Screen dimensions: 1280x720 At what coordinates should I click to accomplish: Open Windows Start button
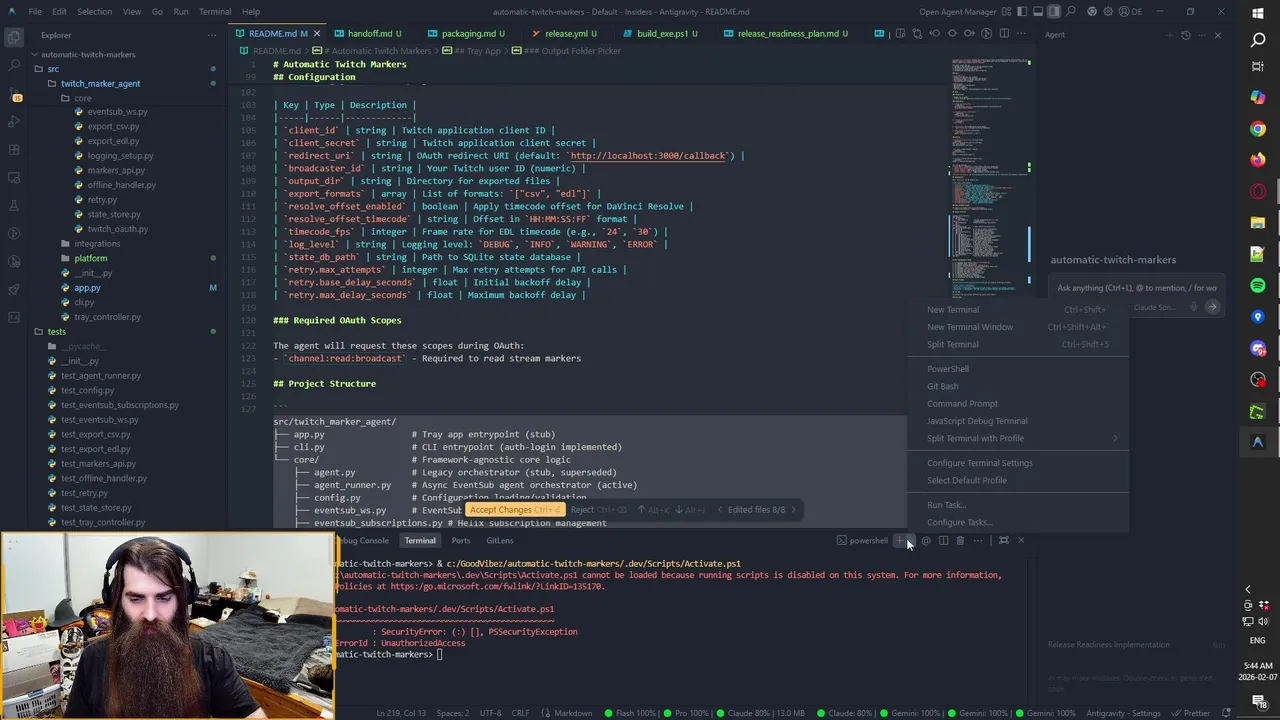pyautogui.click(x=1258, y=12)
